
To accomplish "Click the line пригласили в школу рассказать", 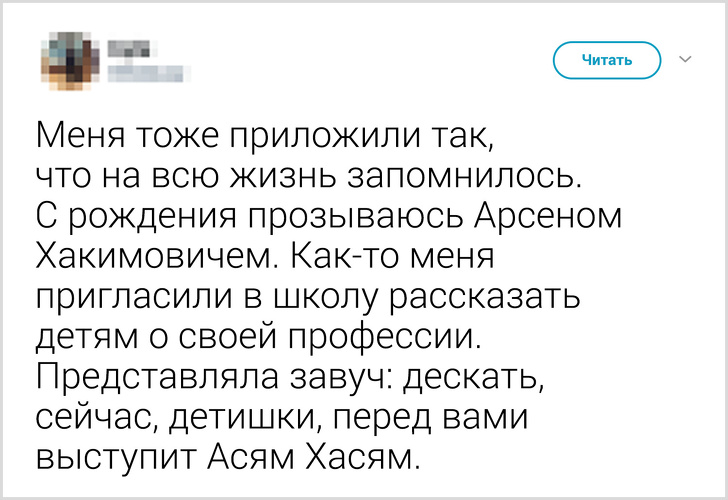I will click(x=309, y=298).
